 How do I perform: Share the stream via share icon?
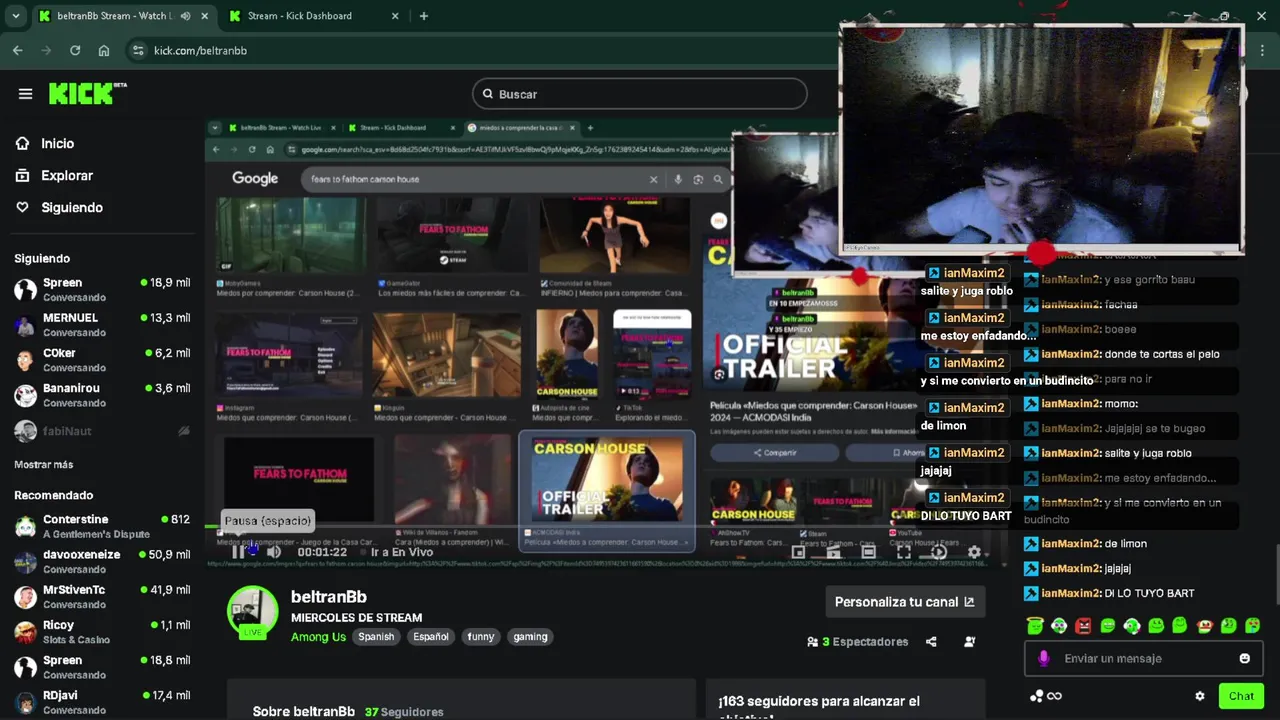pyautogui.click(x=931, y=642)
